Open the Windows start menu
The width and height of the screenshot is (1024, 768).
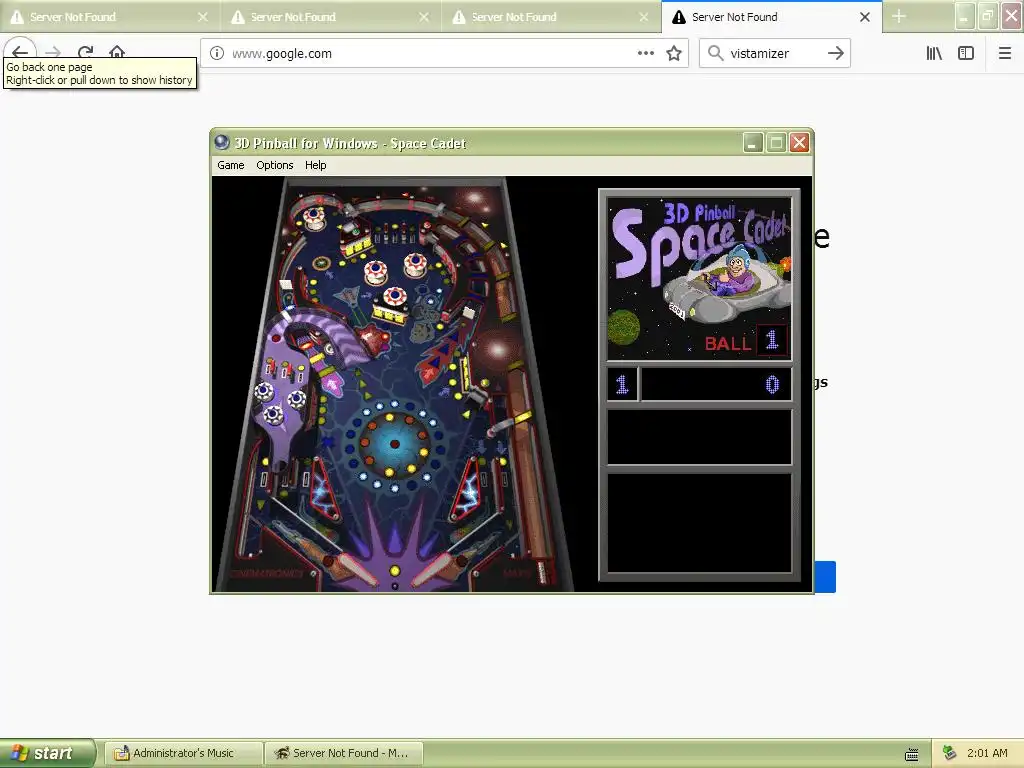click(x=48, y=753)
